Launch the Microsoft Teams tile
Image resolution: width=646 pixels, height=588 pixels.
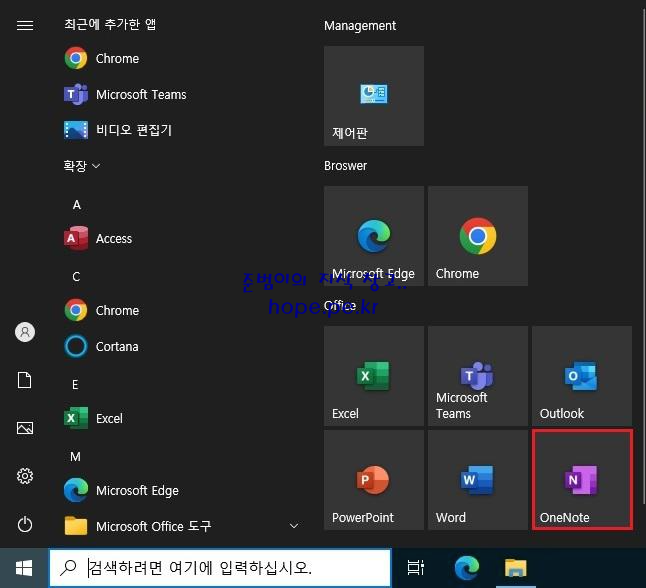tap(478, 376)
